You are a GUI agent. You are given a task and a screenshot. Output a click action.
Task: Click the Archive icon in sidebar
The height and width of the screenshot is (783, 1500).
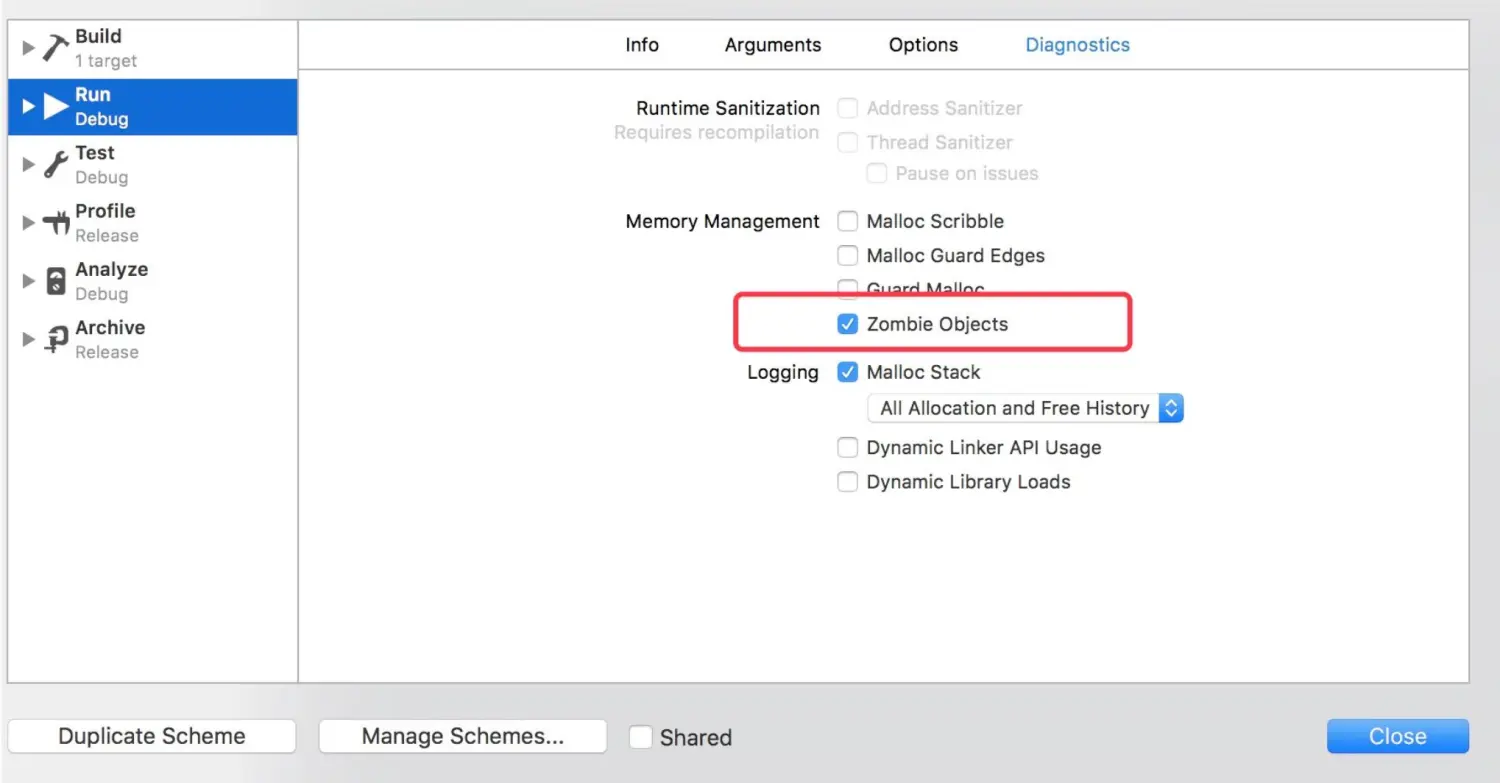tap(56, 340)
